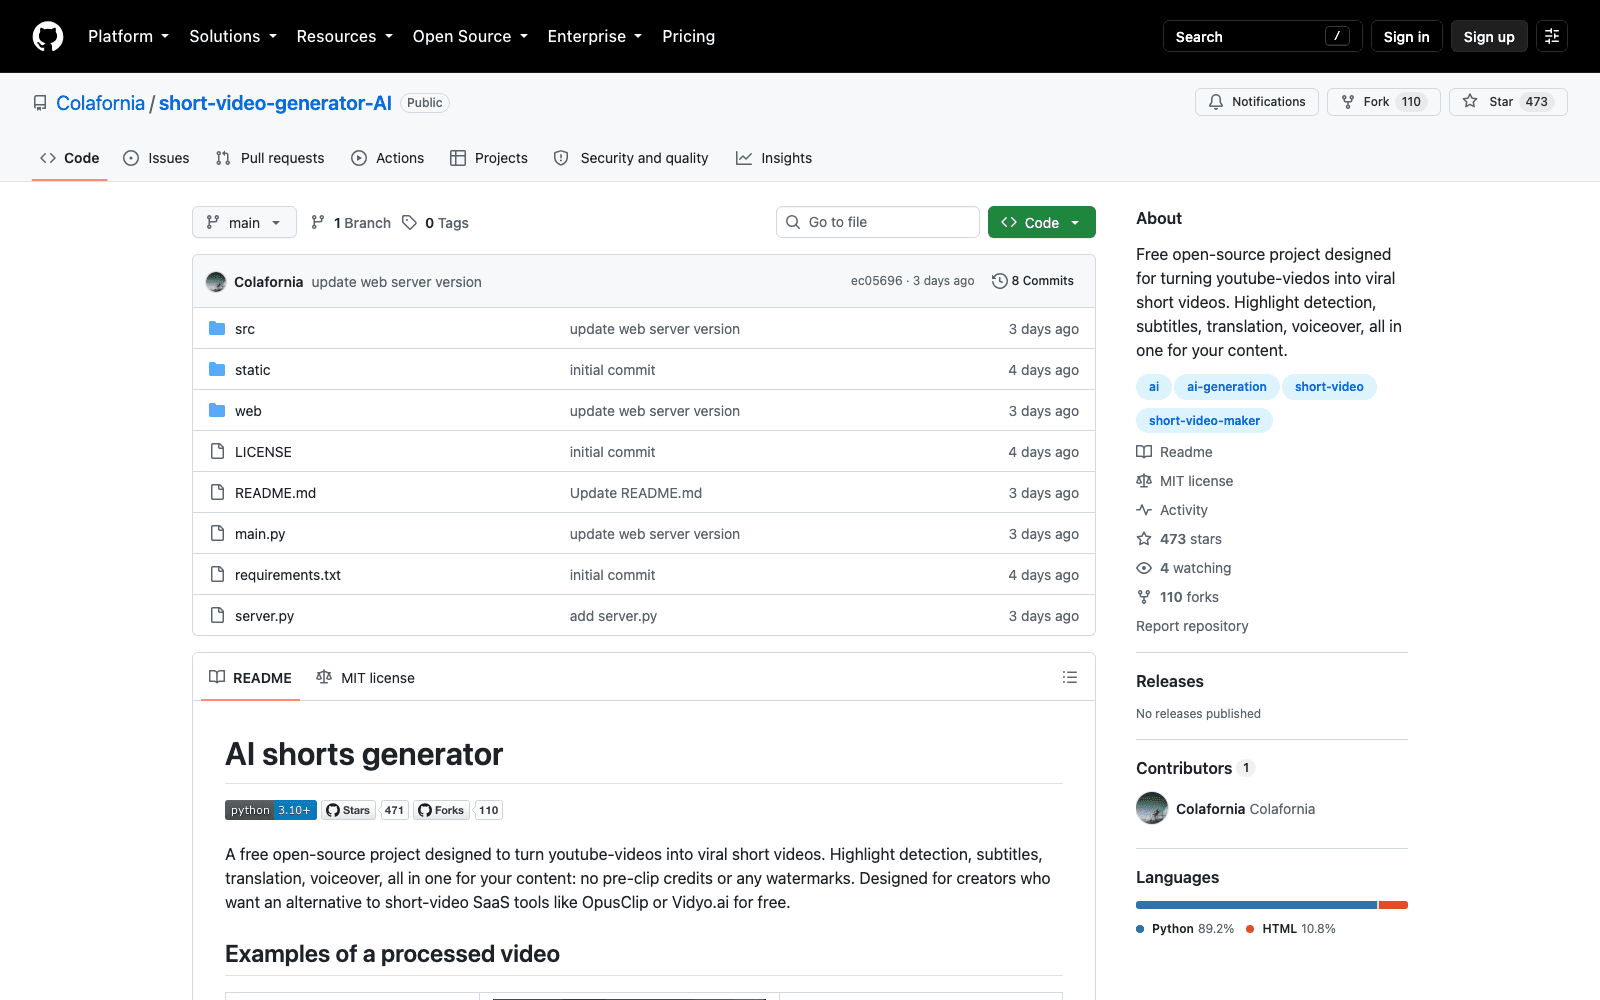Click the scale icon beside MIT license in About
This screenshot has width=1600, height=1000.
click(1144, 481)
